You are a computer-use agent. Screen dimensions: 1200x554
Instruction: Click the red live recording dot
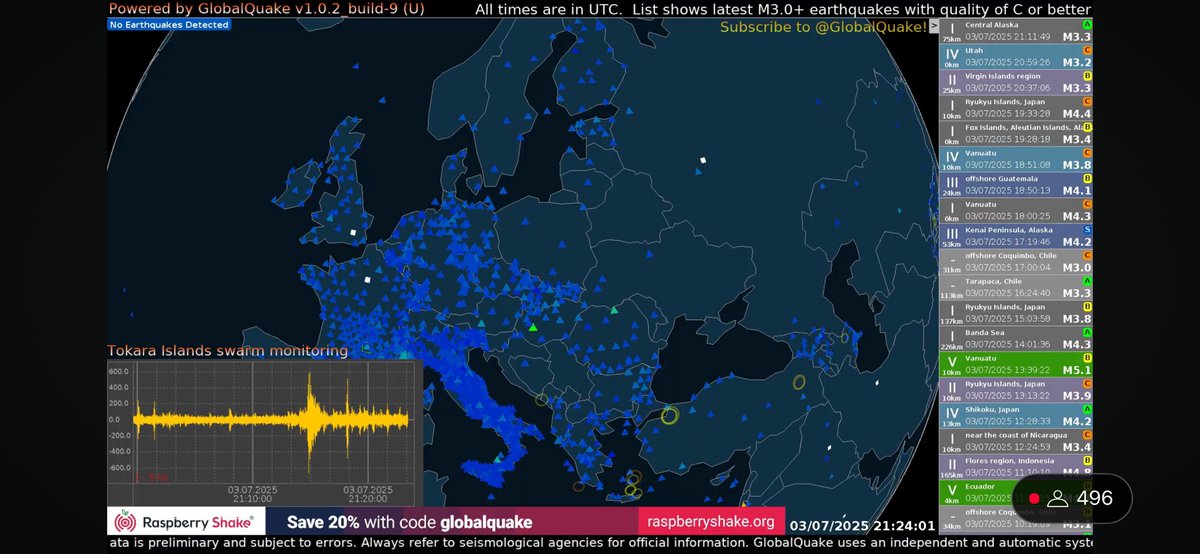[x=1034, y=498]
